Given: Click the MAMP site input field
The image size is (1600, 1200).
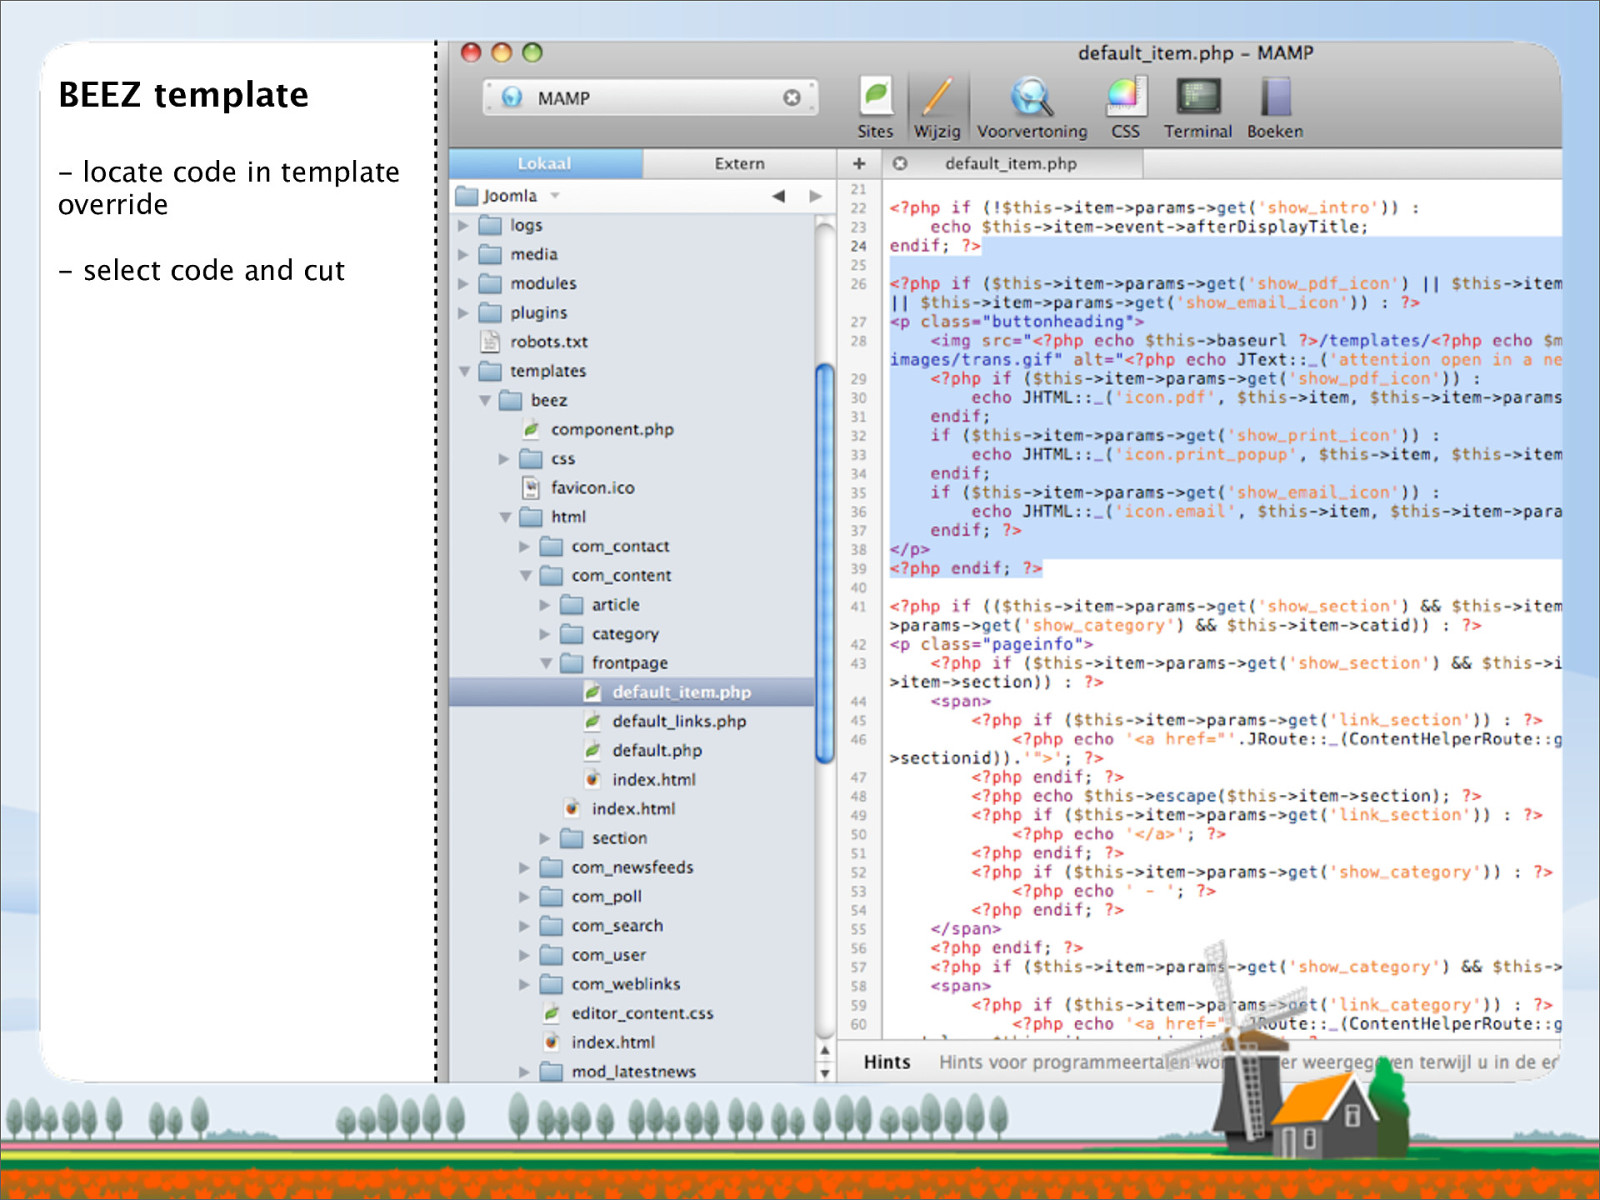Looking at the screenshot, I should (x=650, y=98).
